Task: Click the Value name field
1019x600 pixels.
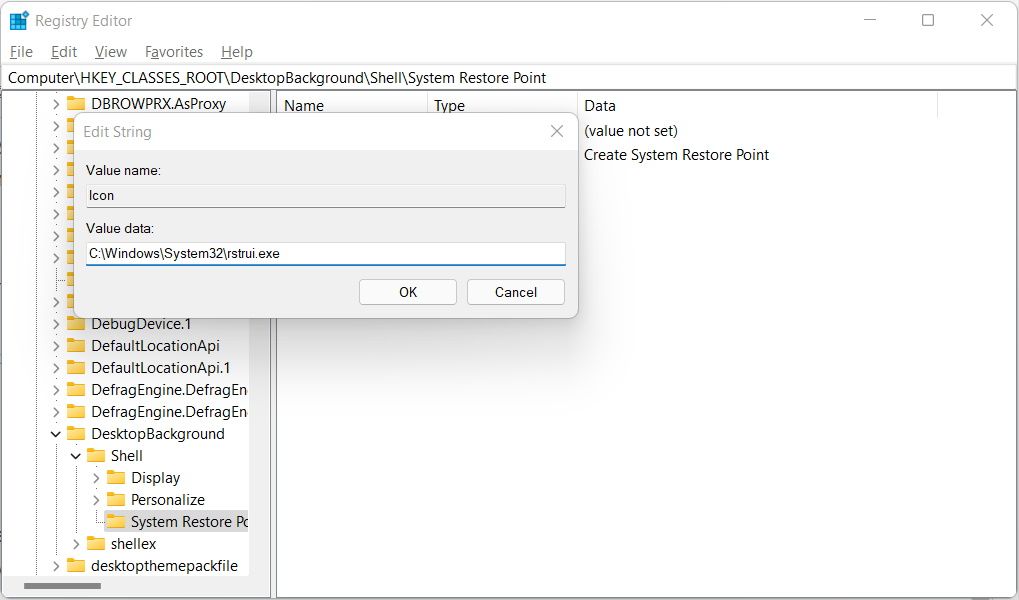Action: point(326,196)
